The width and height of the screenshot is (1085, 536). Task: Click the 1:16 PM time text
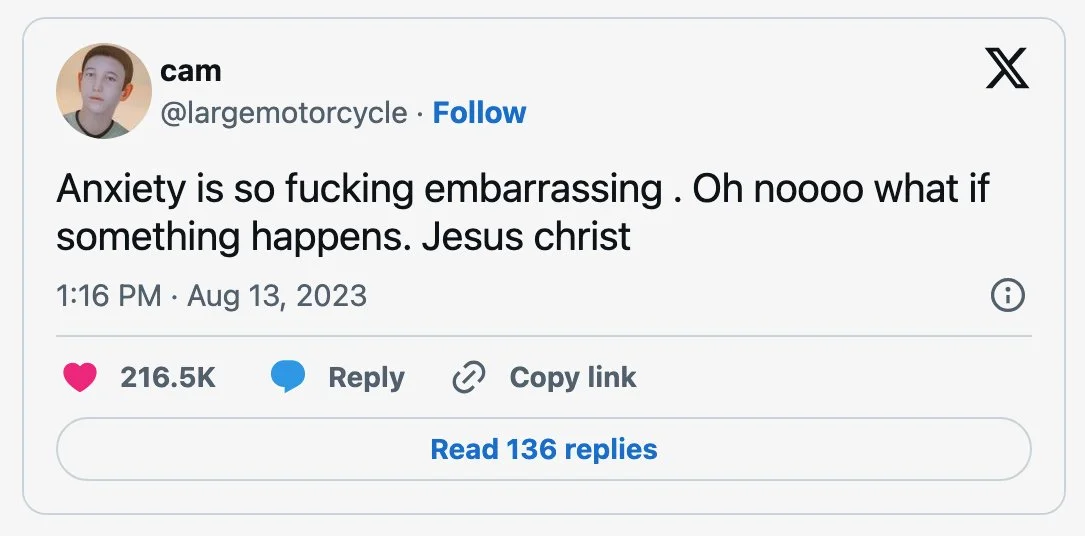[x=107, y=296]
